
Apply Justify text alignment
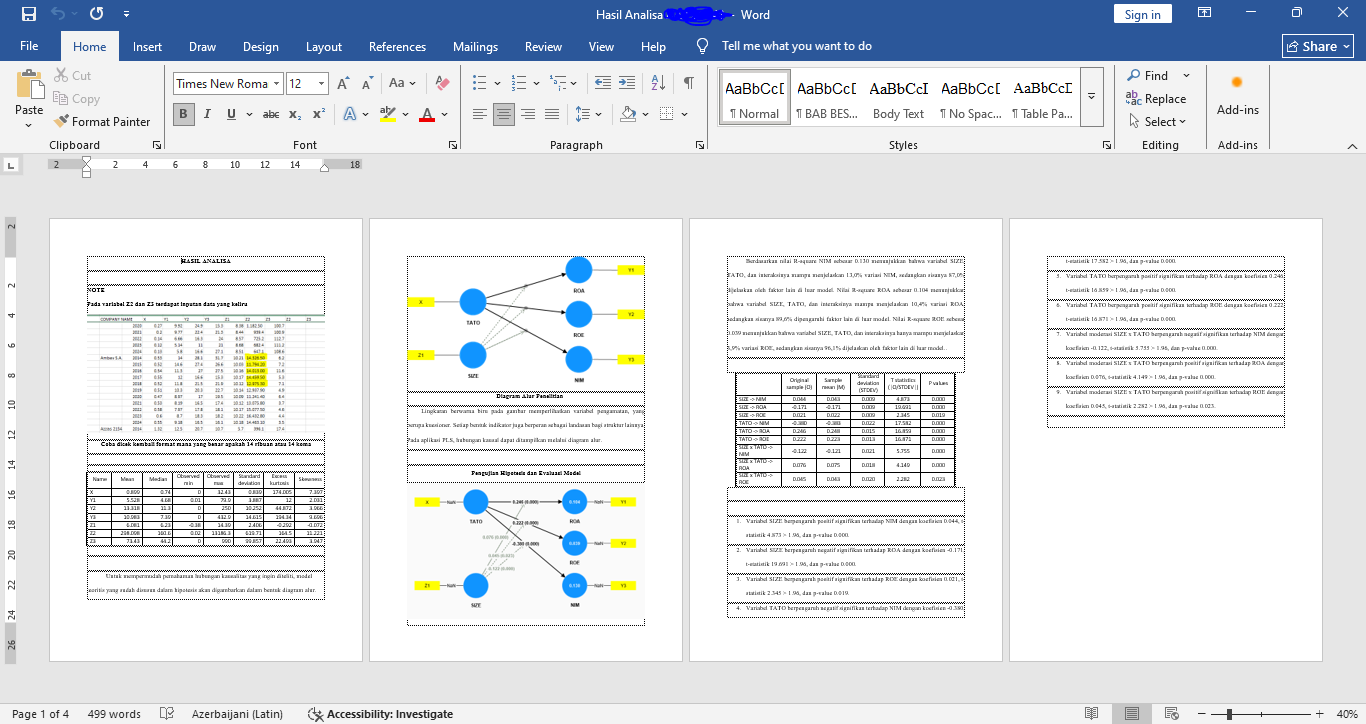[x=550, y=114]
